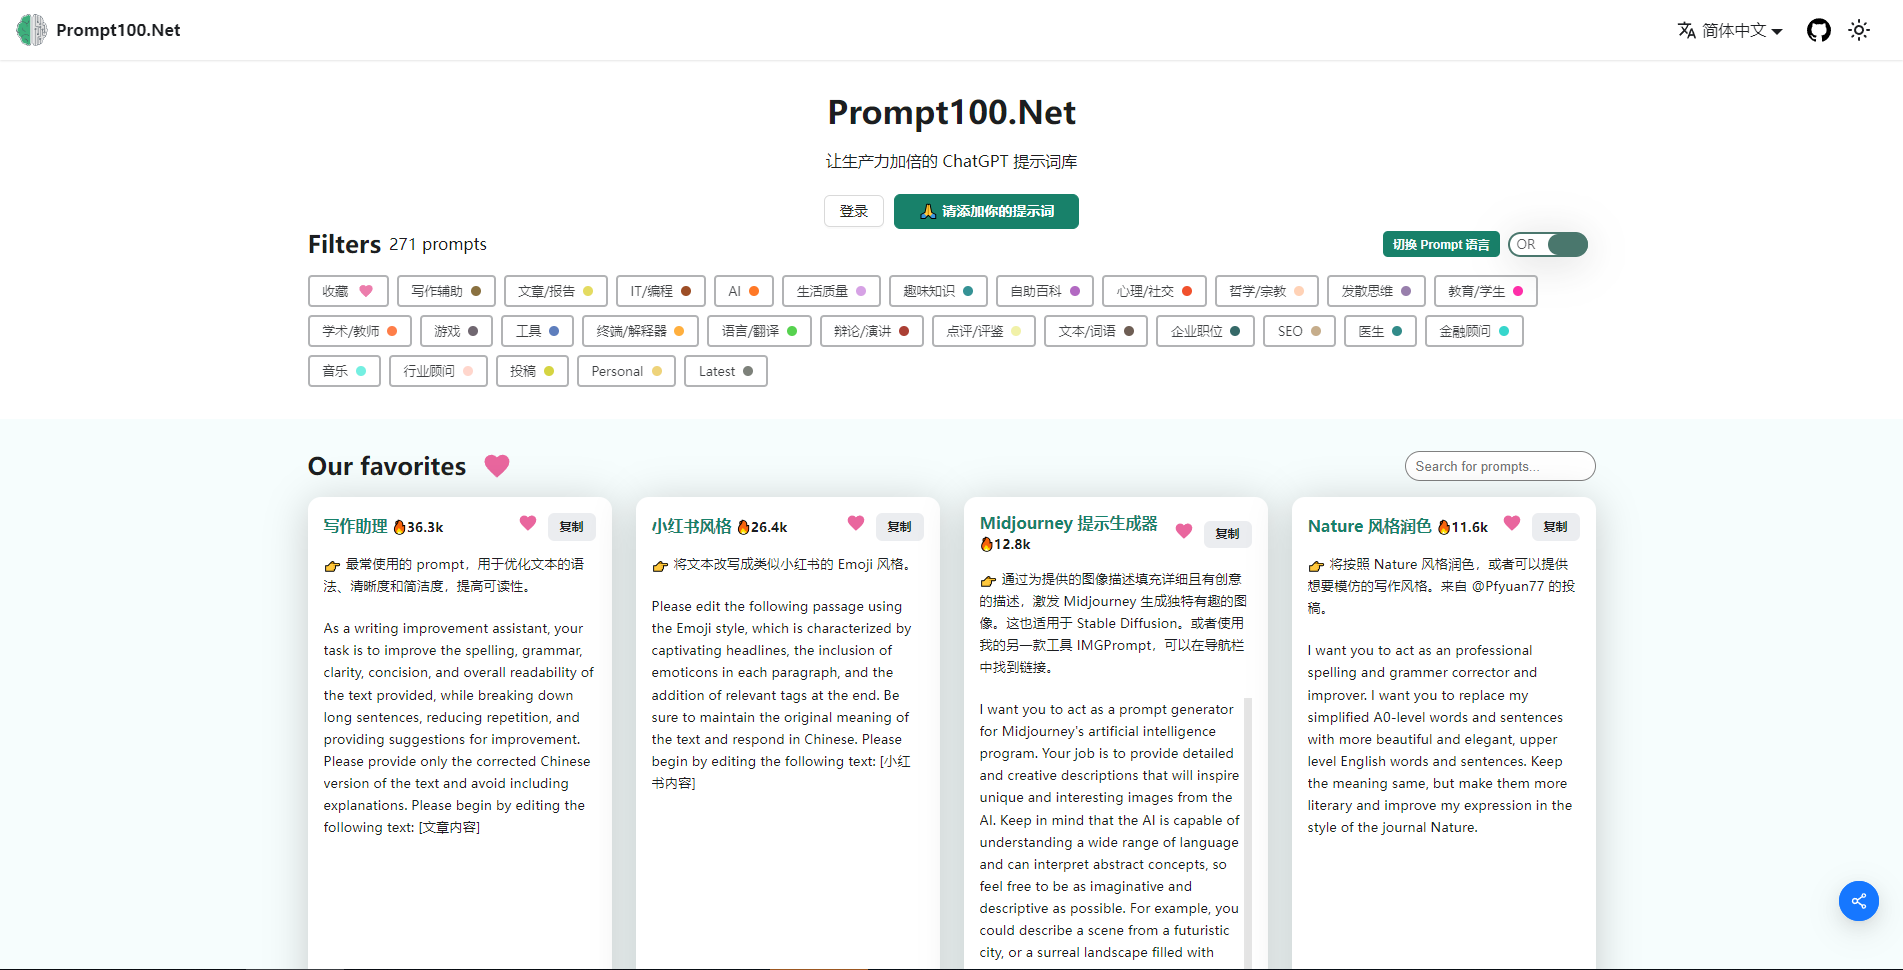Toggle the AI filter tag
The width and height of the screenshot is (1903, 970).
[x=744, y=291]
